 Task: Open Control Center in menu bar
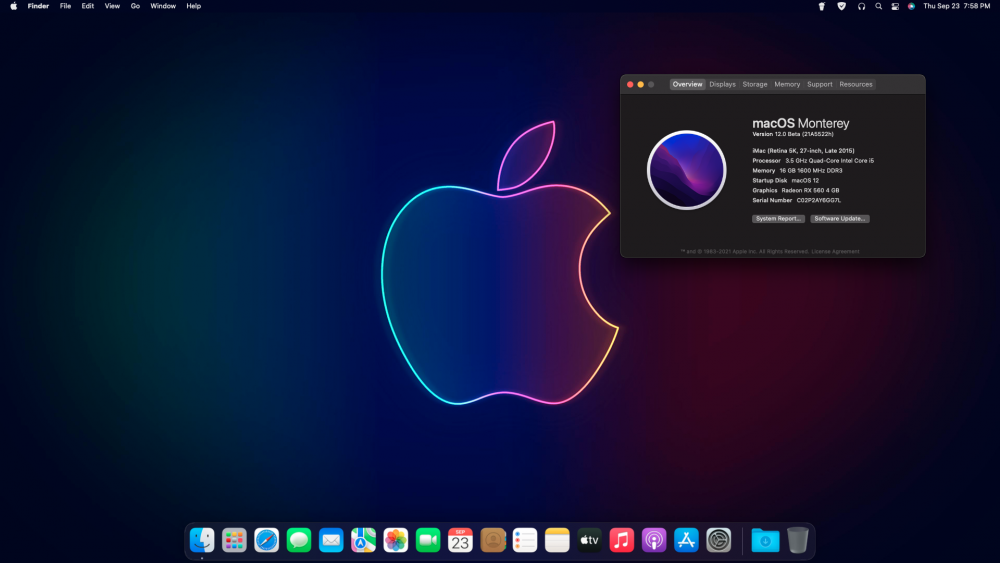tap(895, 6)
